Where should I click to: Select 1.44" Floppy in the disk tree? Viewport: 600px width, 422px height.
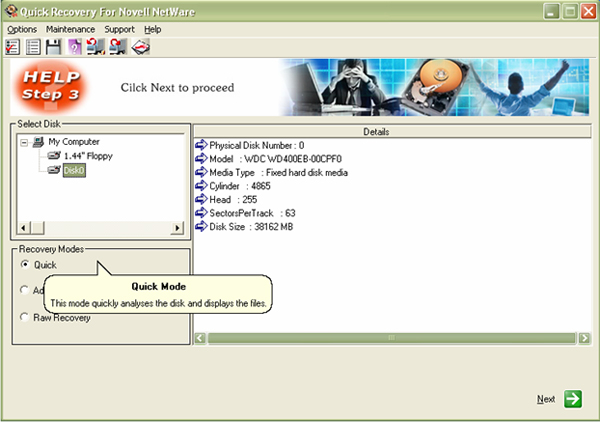[x=88, y=156]
